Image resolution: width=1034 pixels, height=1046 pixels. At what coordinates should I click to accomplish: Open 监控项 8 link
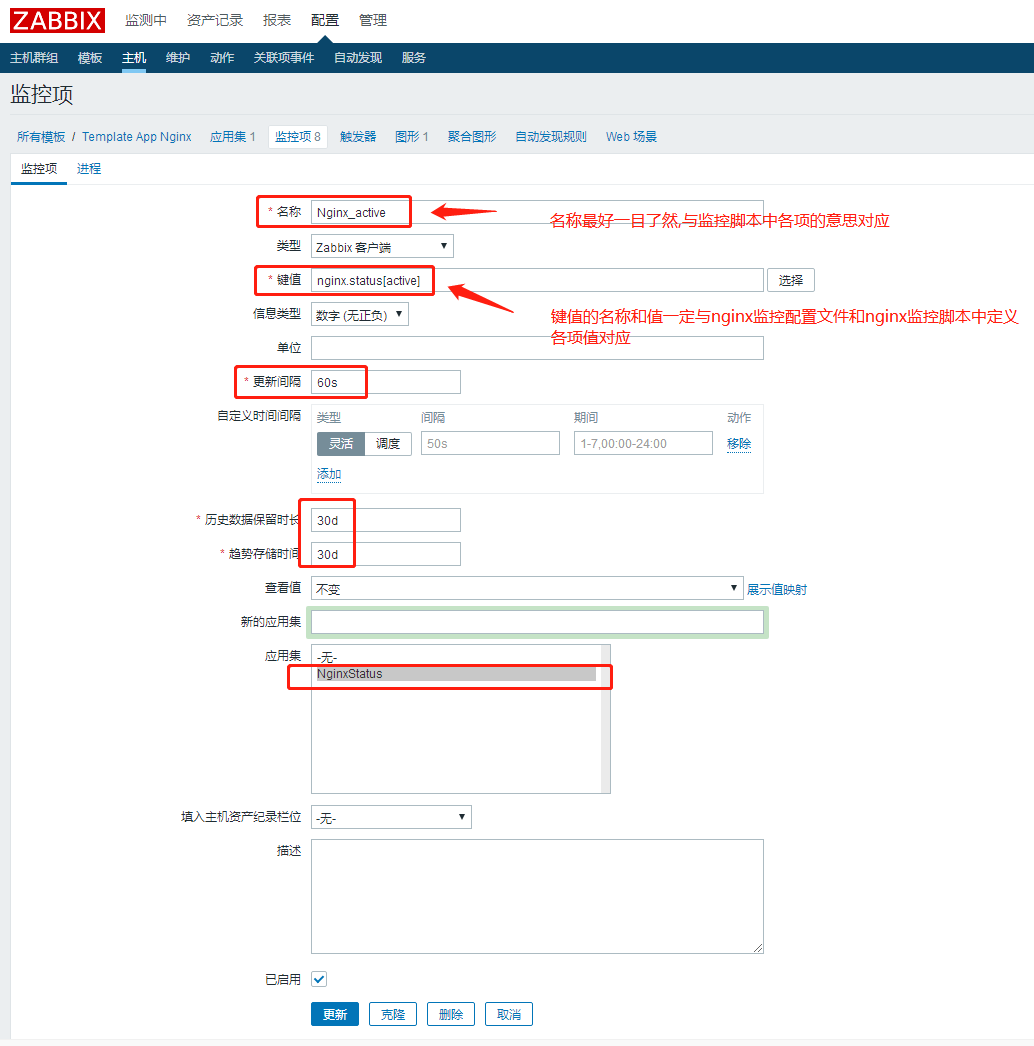click(298, 137)
